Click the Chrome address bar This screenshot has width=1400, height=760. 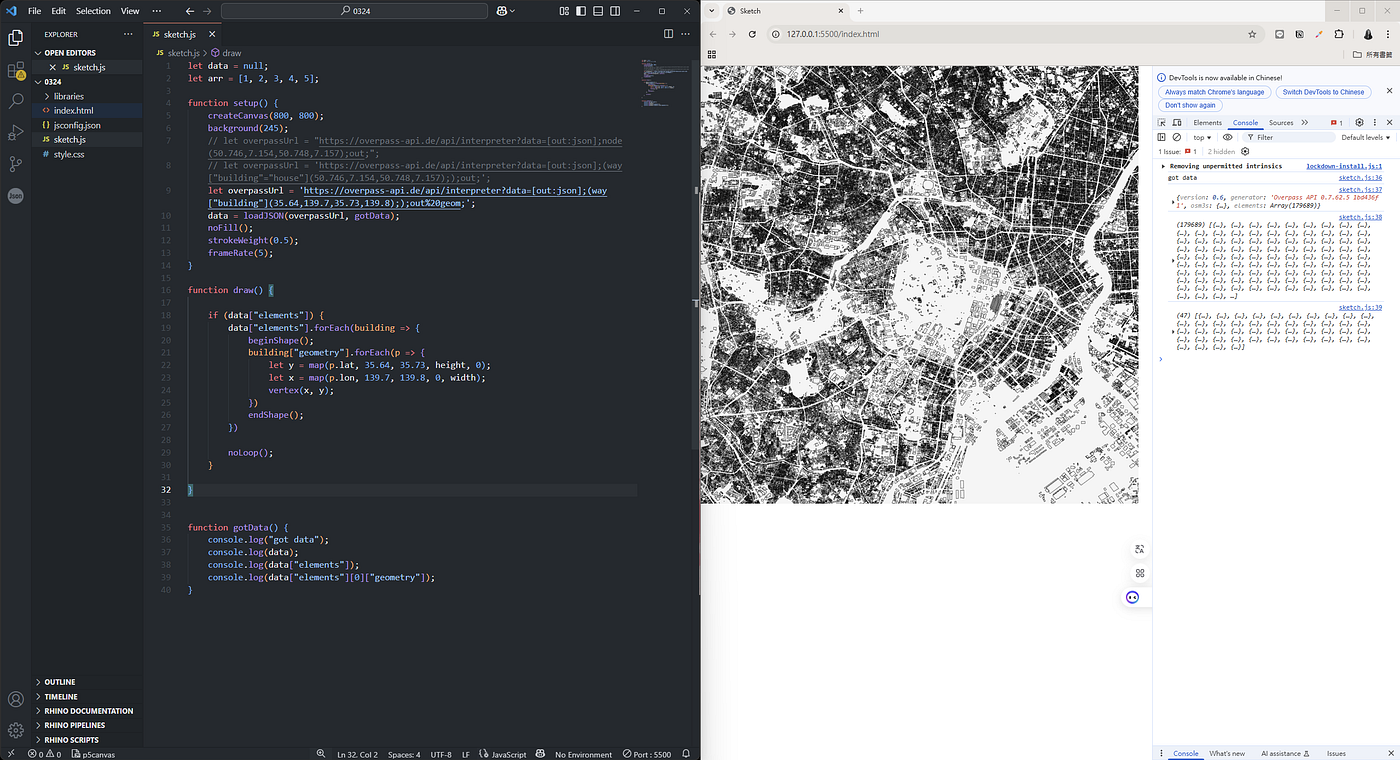pyautogui.click(x=1015, y=34)
